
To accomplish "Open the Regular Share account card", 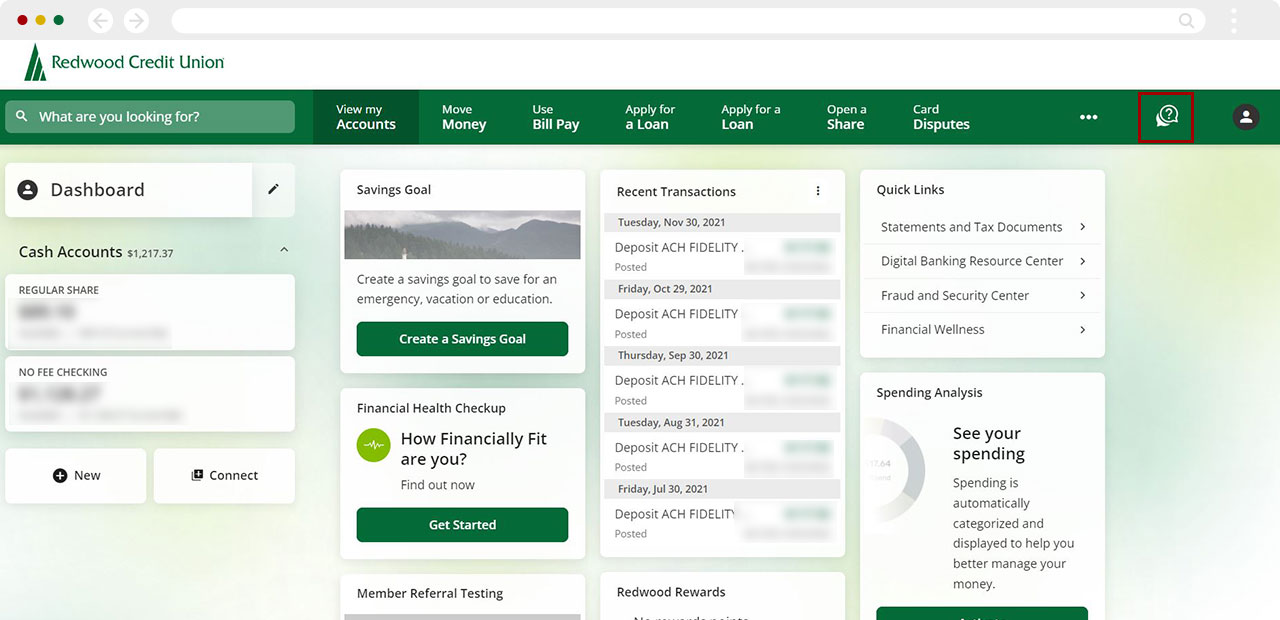I will [150, 312].
